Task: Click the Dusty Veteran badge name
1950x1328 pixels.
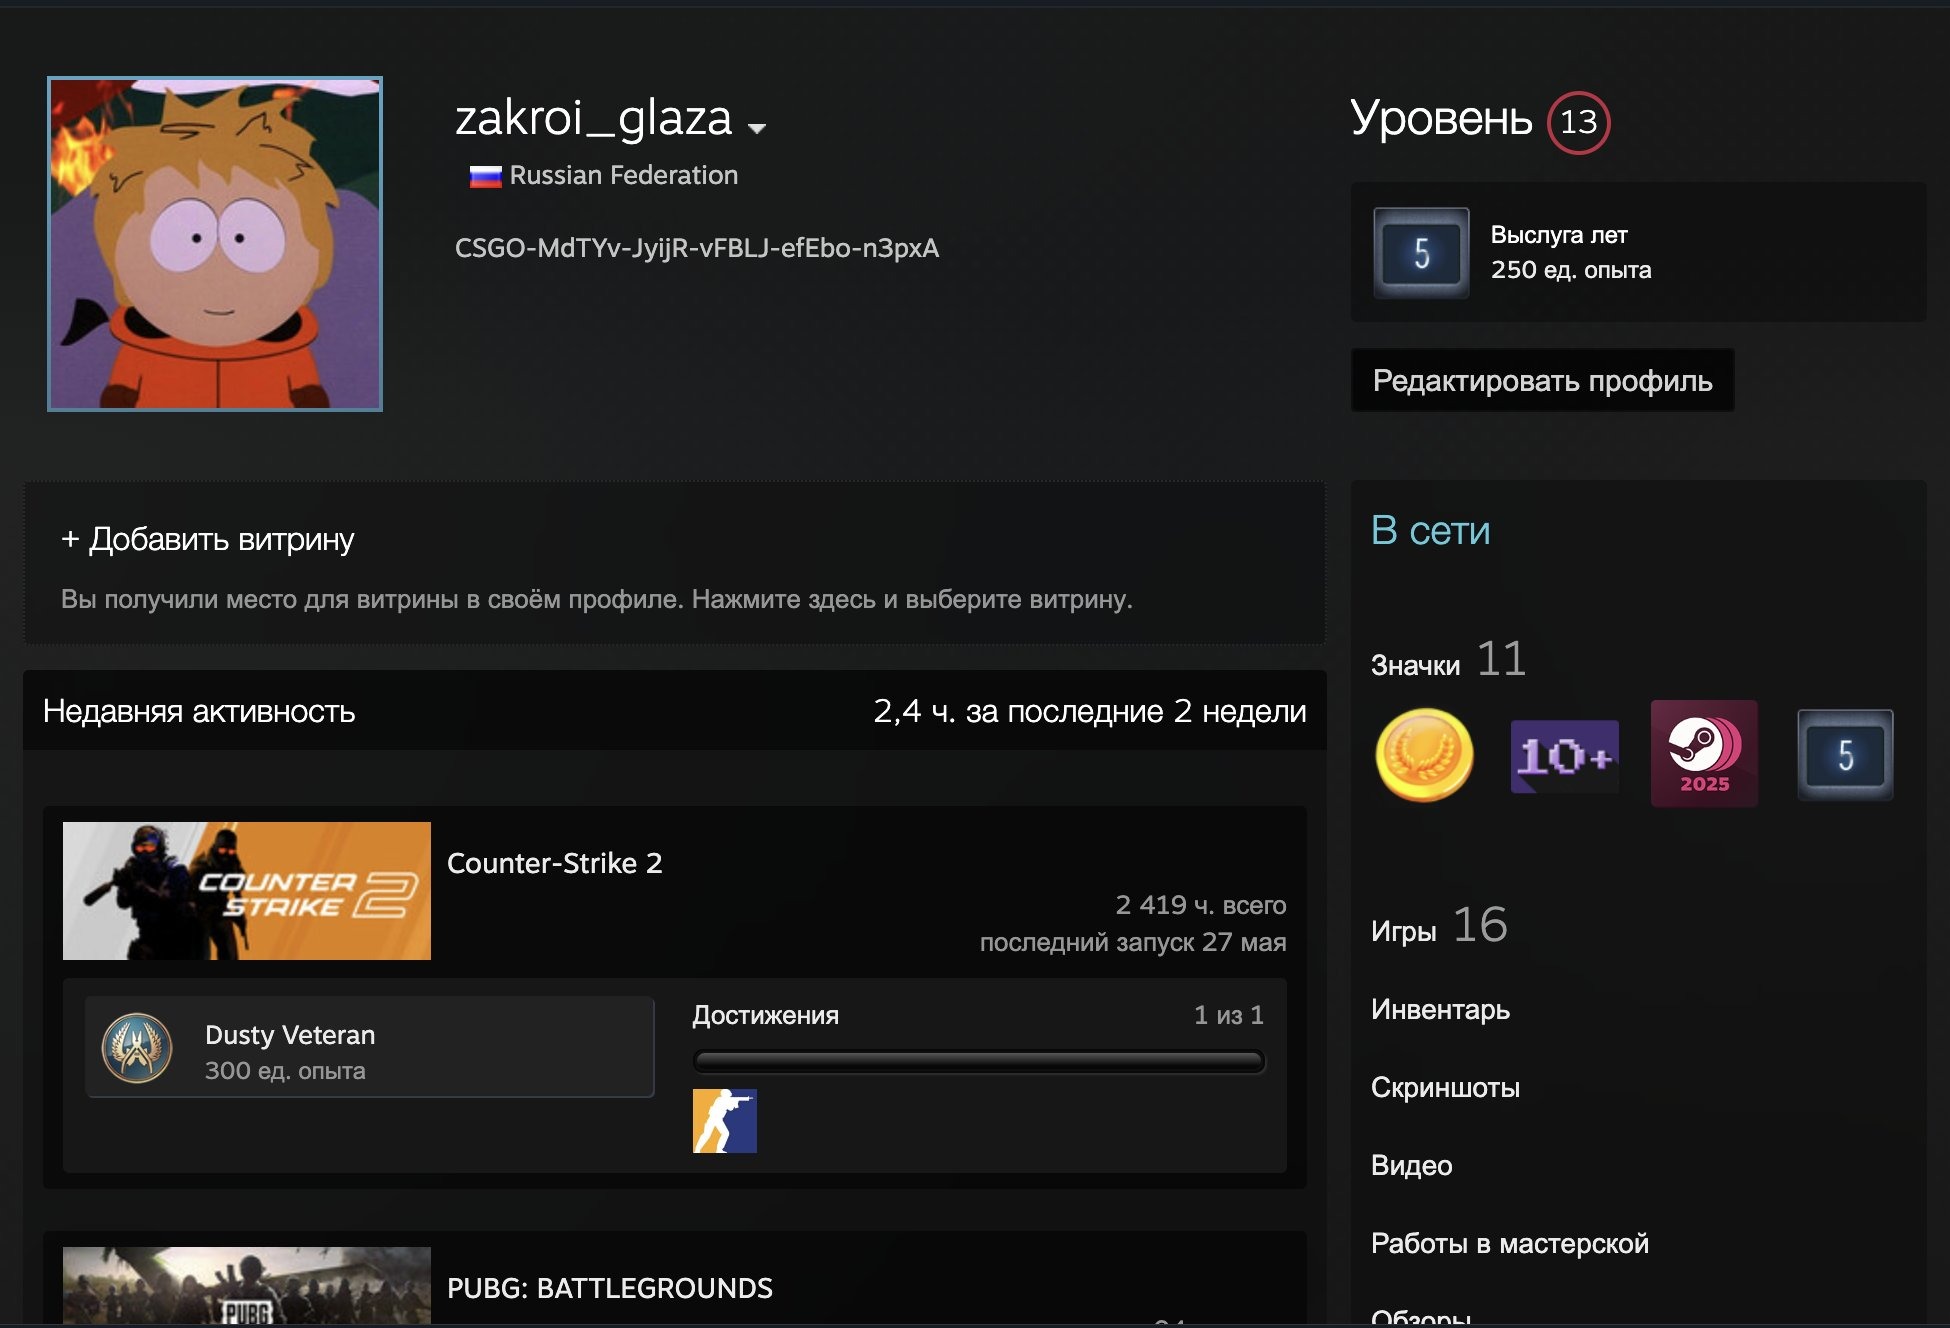Action: (x=290, y=1035)
